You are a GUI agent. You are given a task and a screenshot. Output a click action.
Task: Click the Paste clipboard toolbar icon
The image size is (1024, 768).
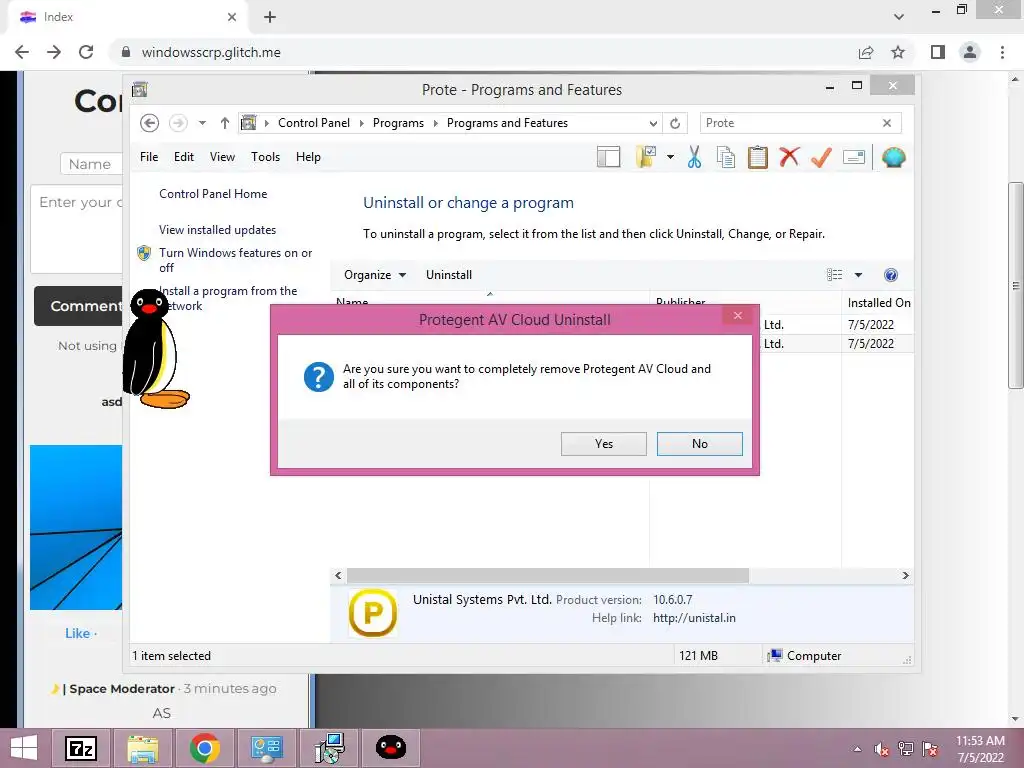click(x=758, y=157)
